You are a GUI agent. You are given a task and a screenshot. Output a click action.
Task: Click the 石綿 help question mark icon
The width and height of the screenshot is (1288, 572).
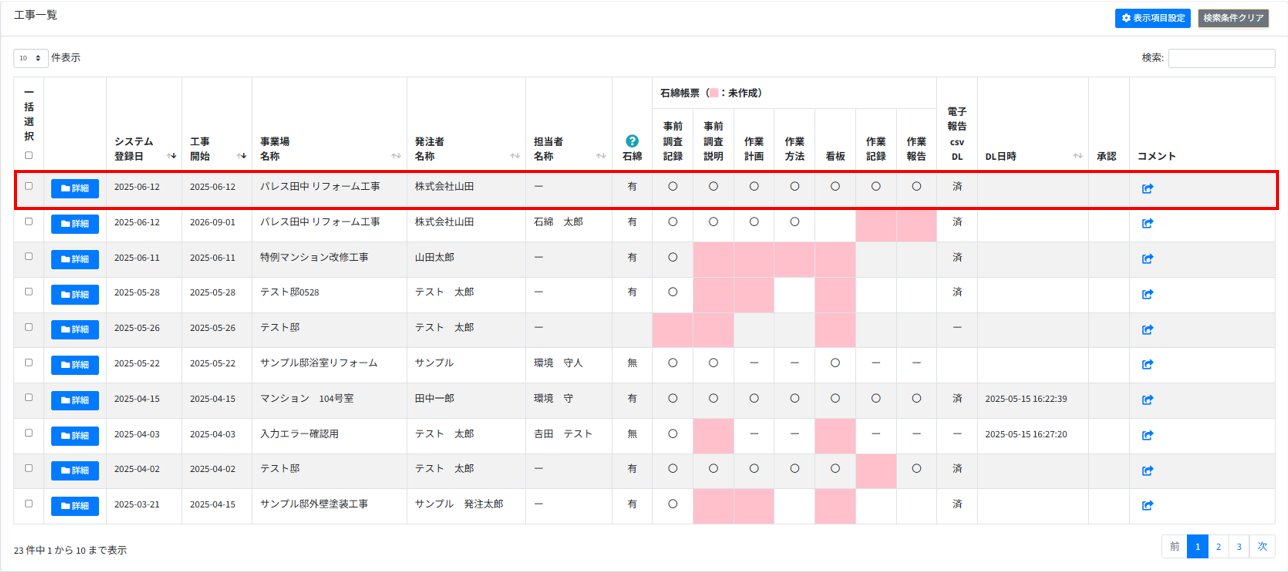pyautogui.click(x=631, y=141)
